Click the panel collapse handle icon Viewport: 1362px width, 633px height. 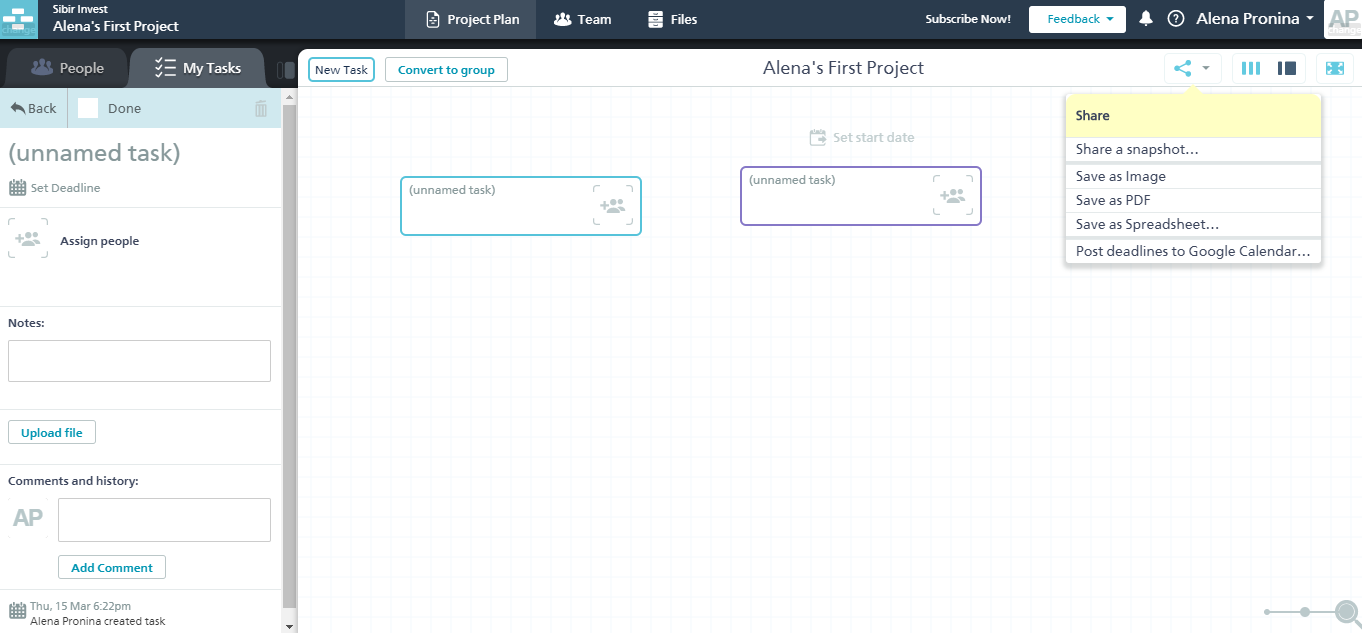pyautogui.click(x=287, y=70)
